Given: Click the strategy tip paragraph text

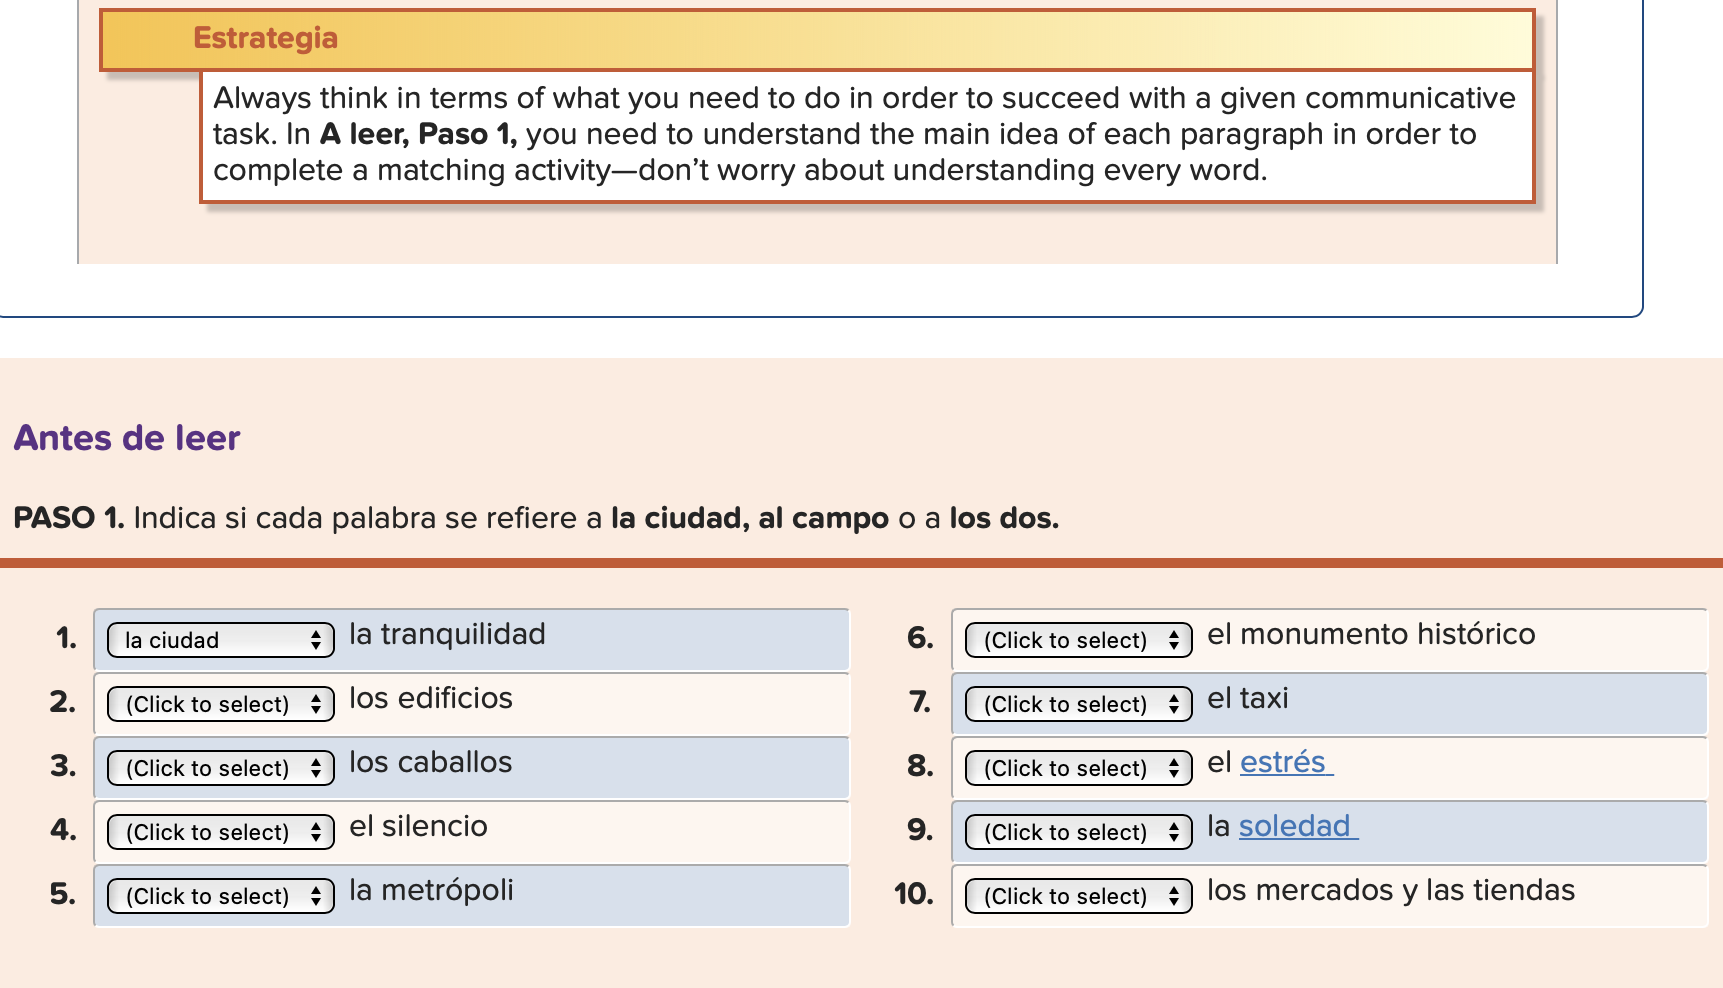Looking at the screenshot, I should pos(864,134).
